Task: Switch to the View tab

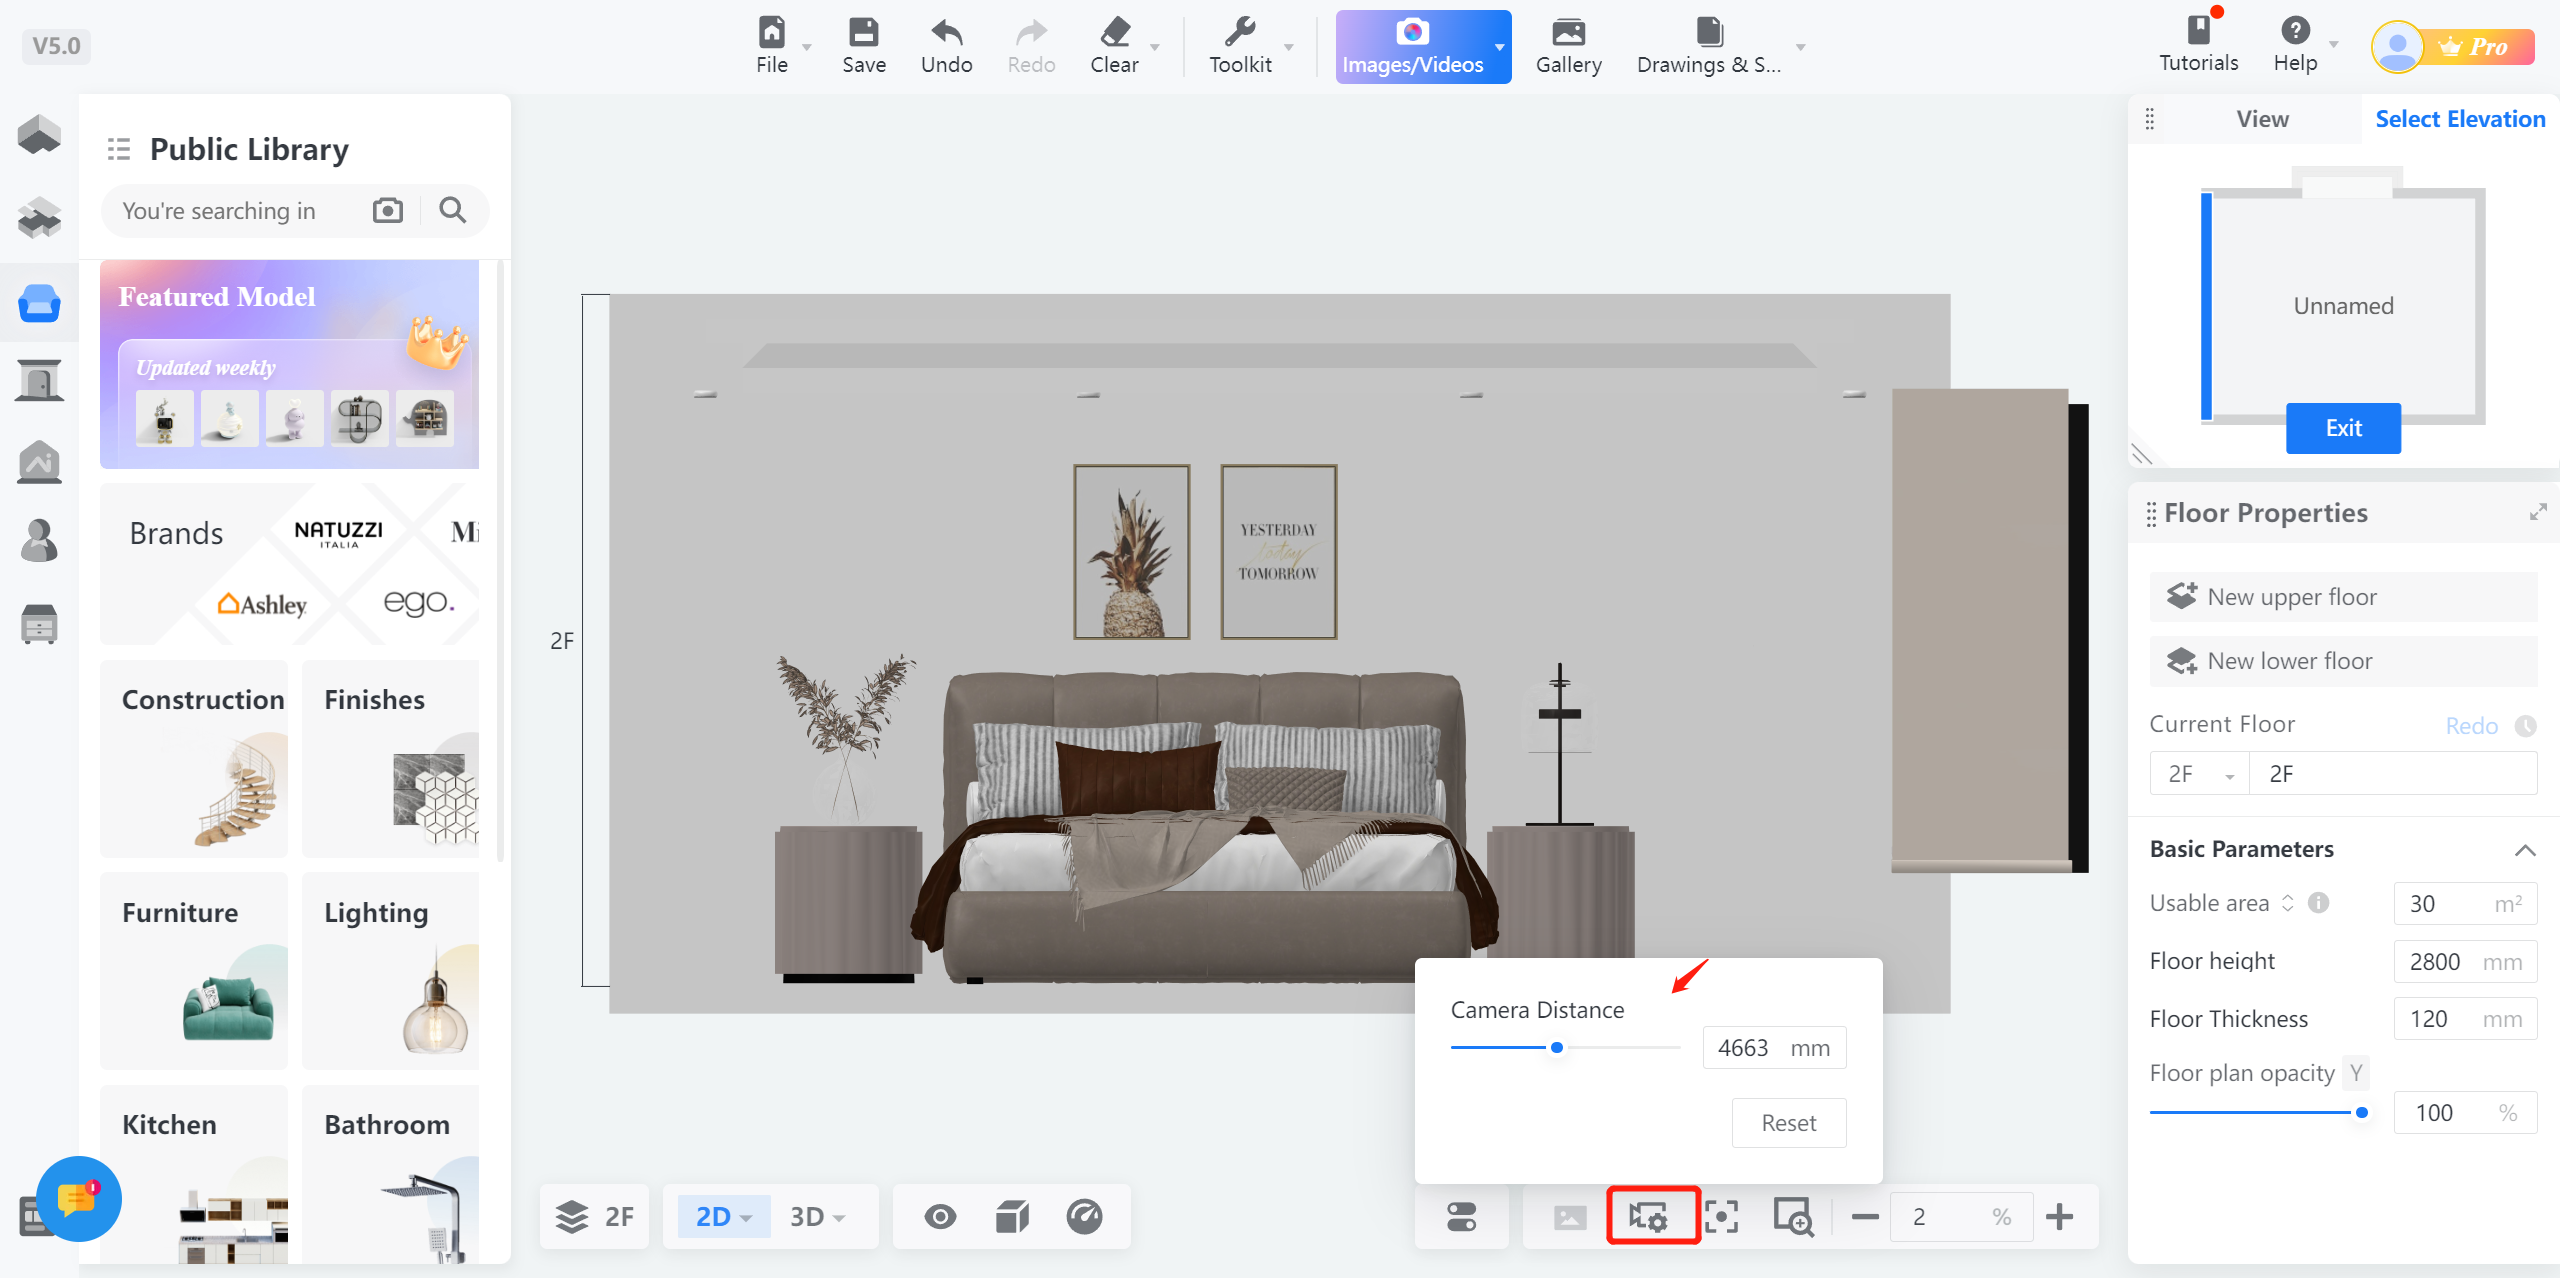Action: [x=2262, y=119]
